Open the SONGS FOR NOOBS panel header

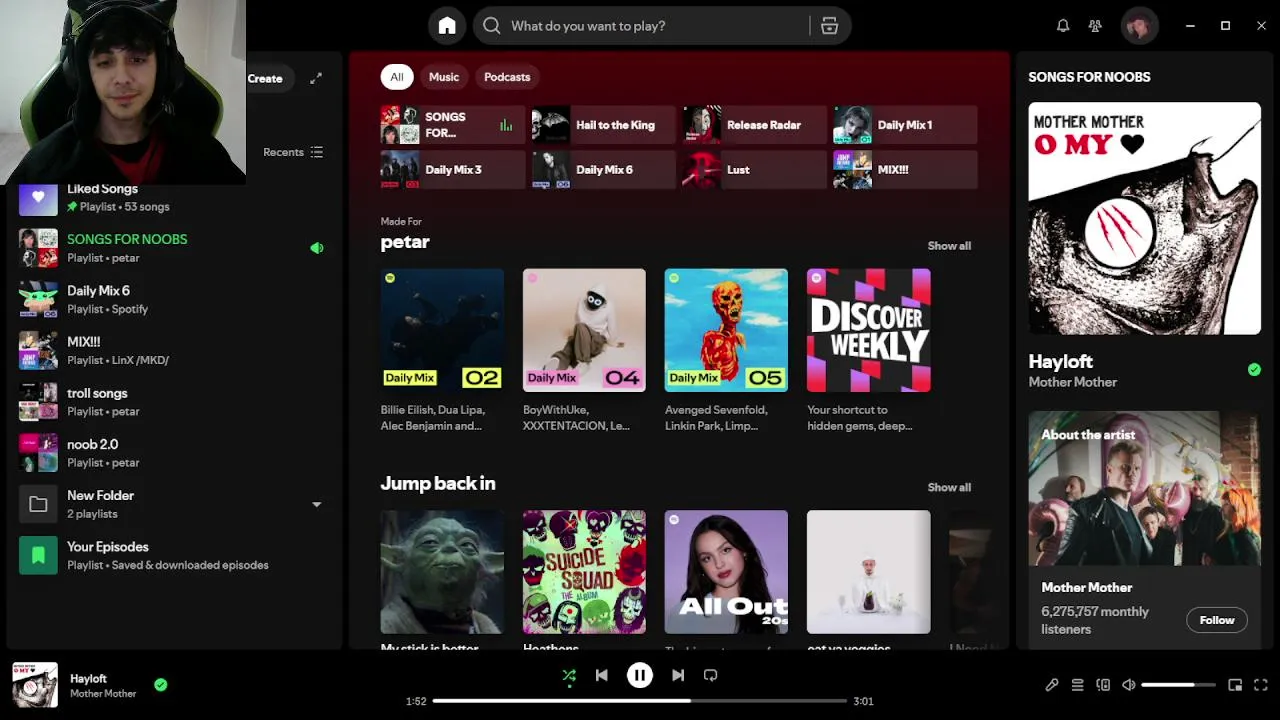coord(1089,77)
